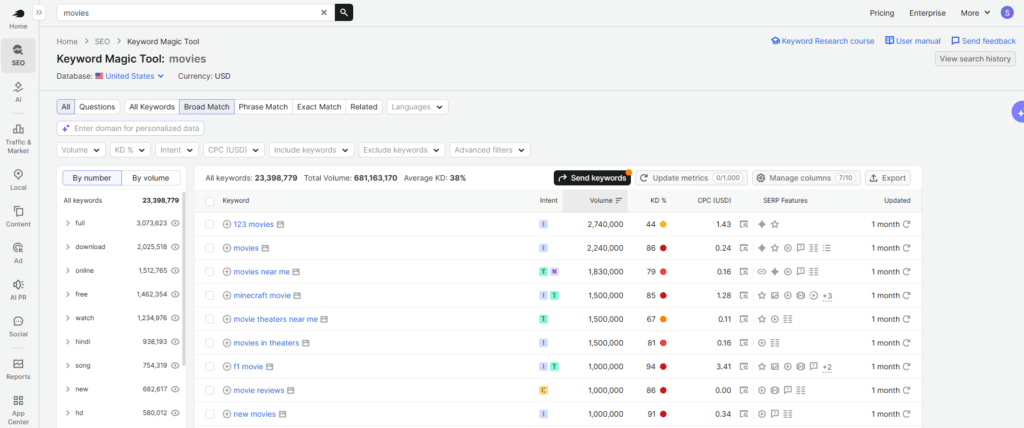The height and width of the screenshot is (428, 1024).
Task: Open the User manual link
Action: pyautogui.click(x=912, y=41)
